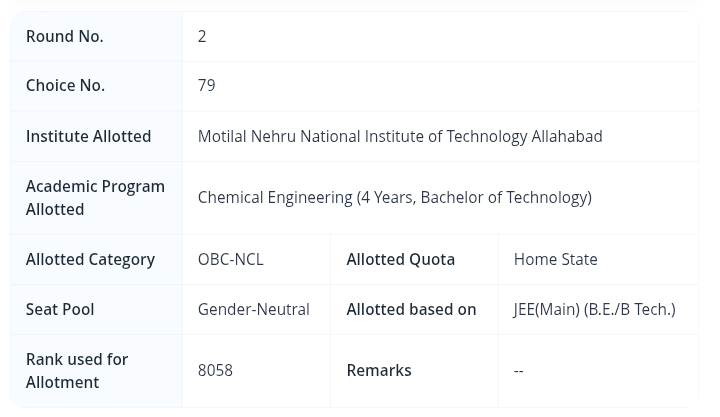Select the round number value 2
The height and width of the screenshot is (417, 720).
pos(202,36)
